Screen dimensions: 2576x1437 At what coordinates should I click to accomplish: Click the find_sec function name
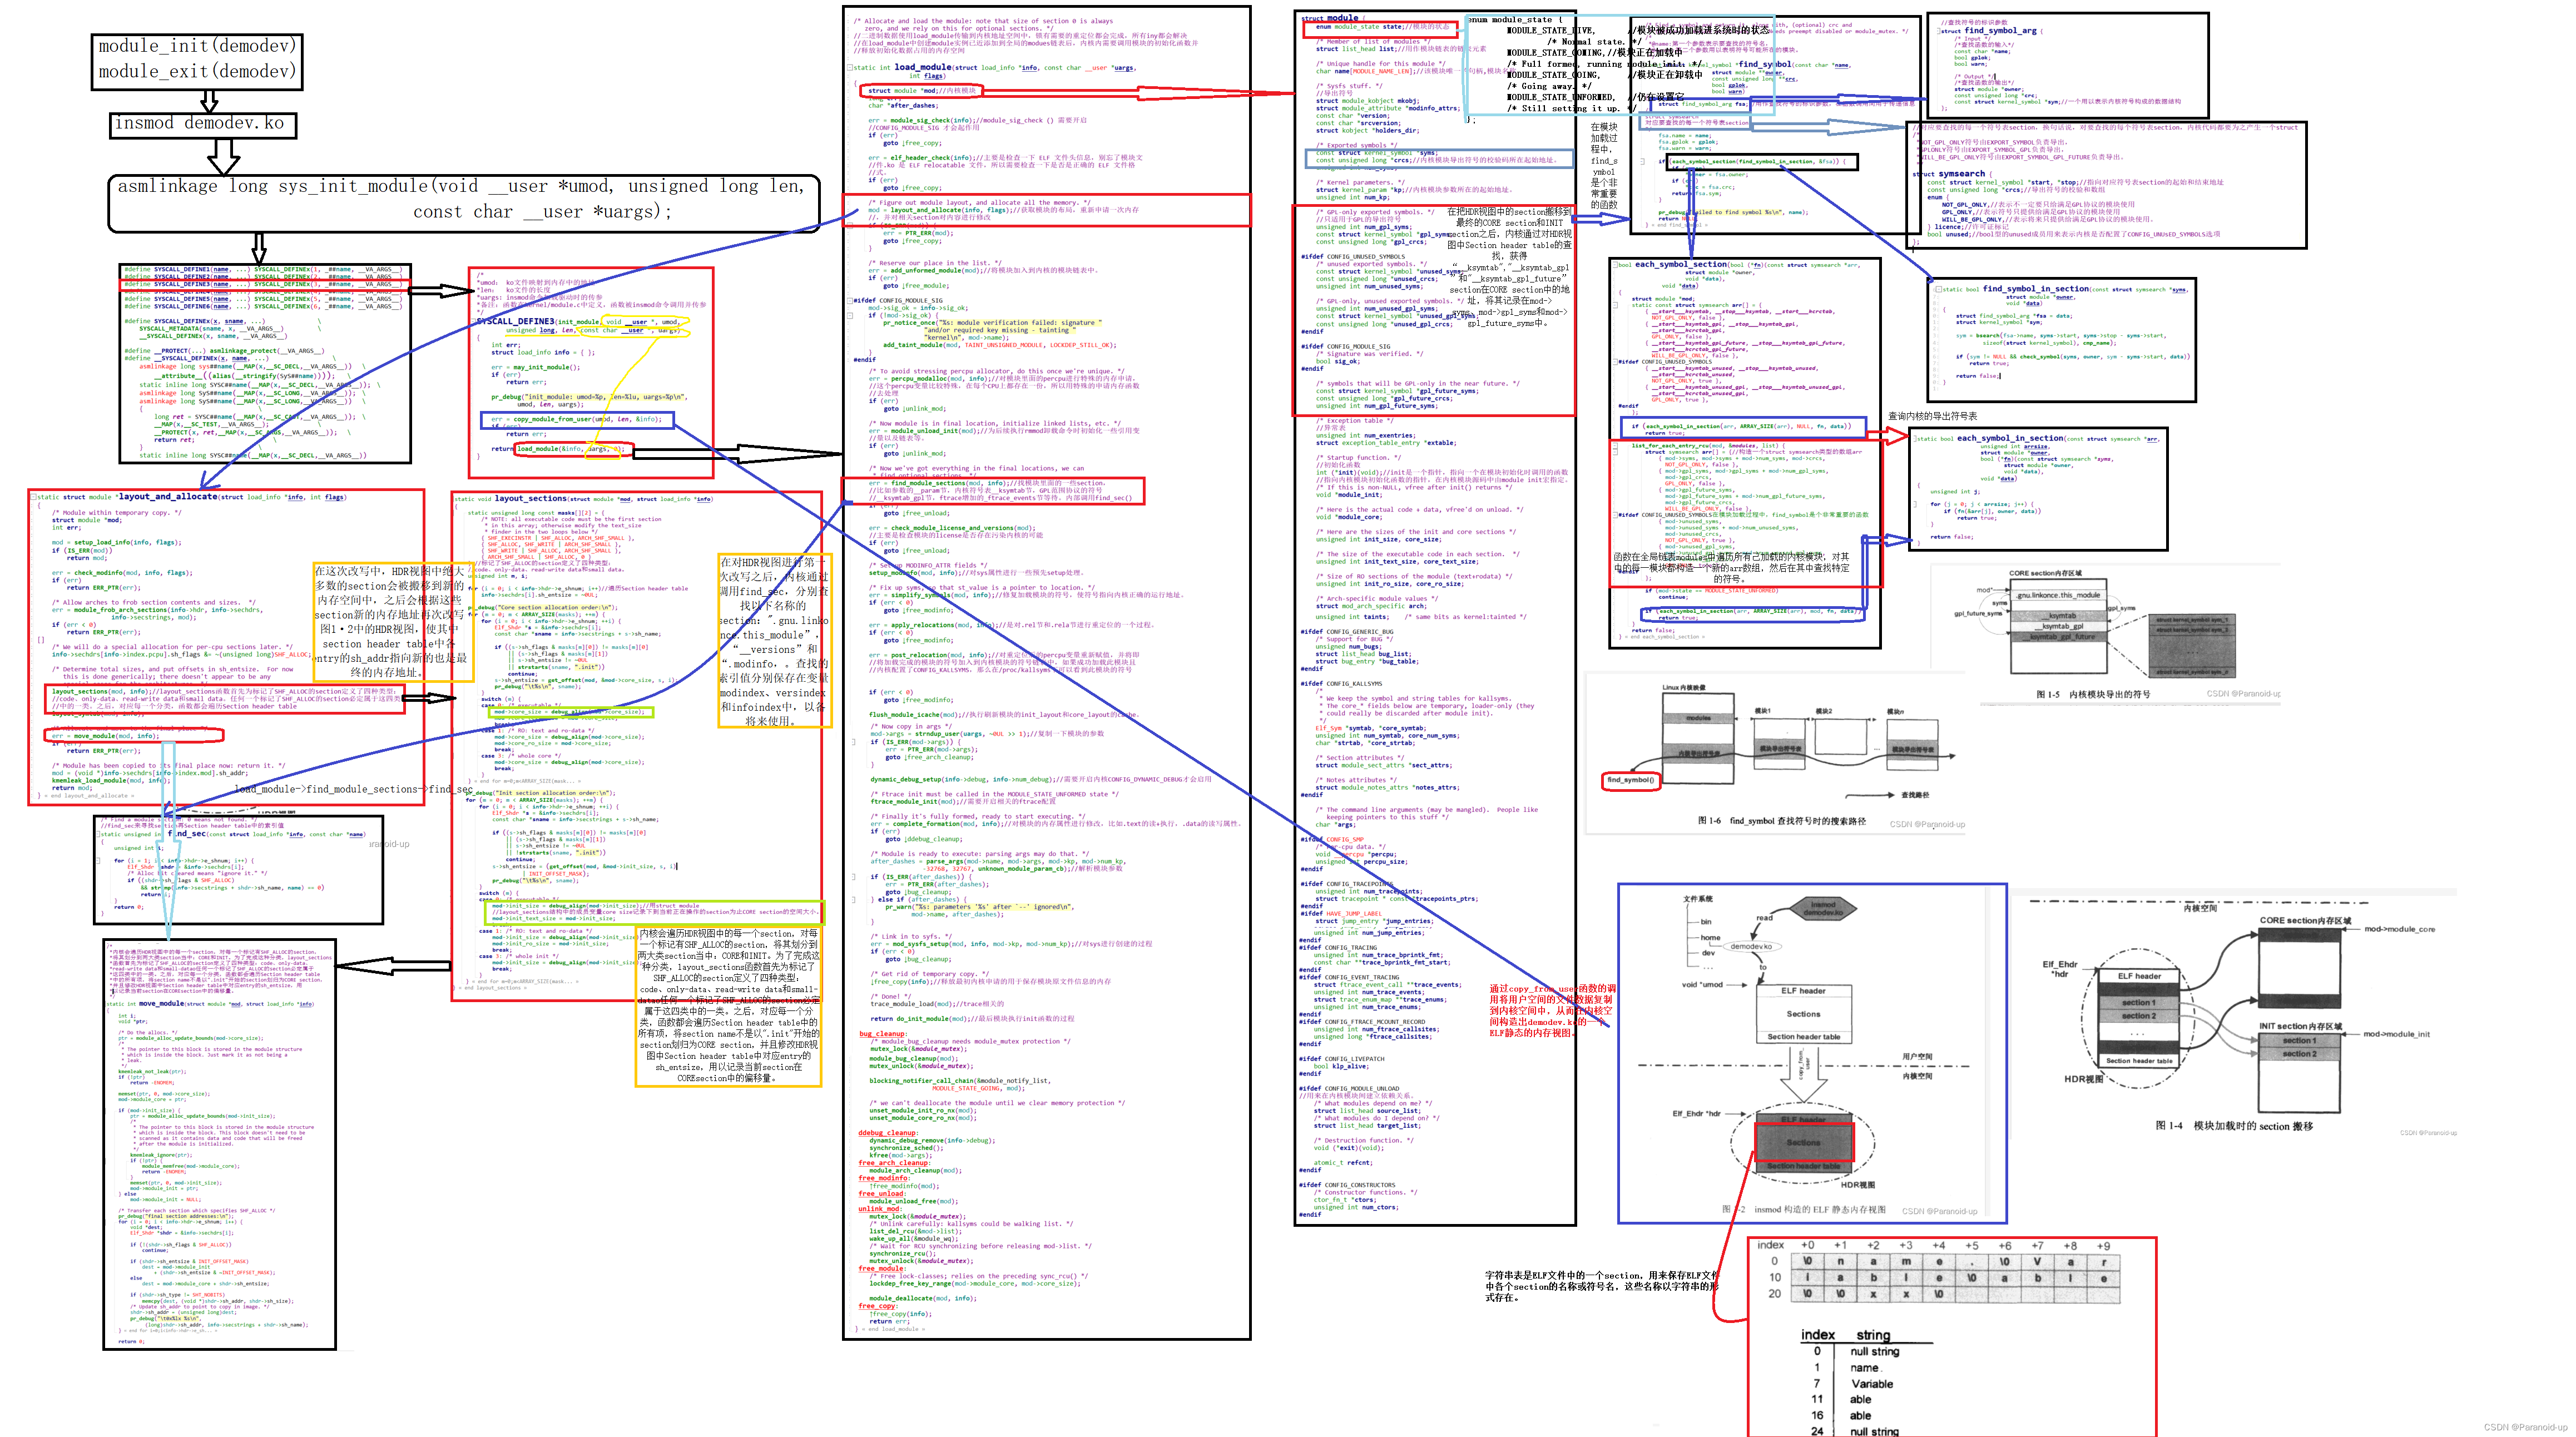(187, 833)
